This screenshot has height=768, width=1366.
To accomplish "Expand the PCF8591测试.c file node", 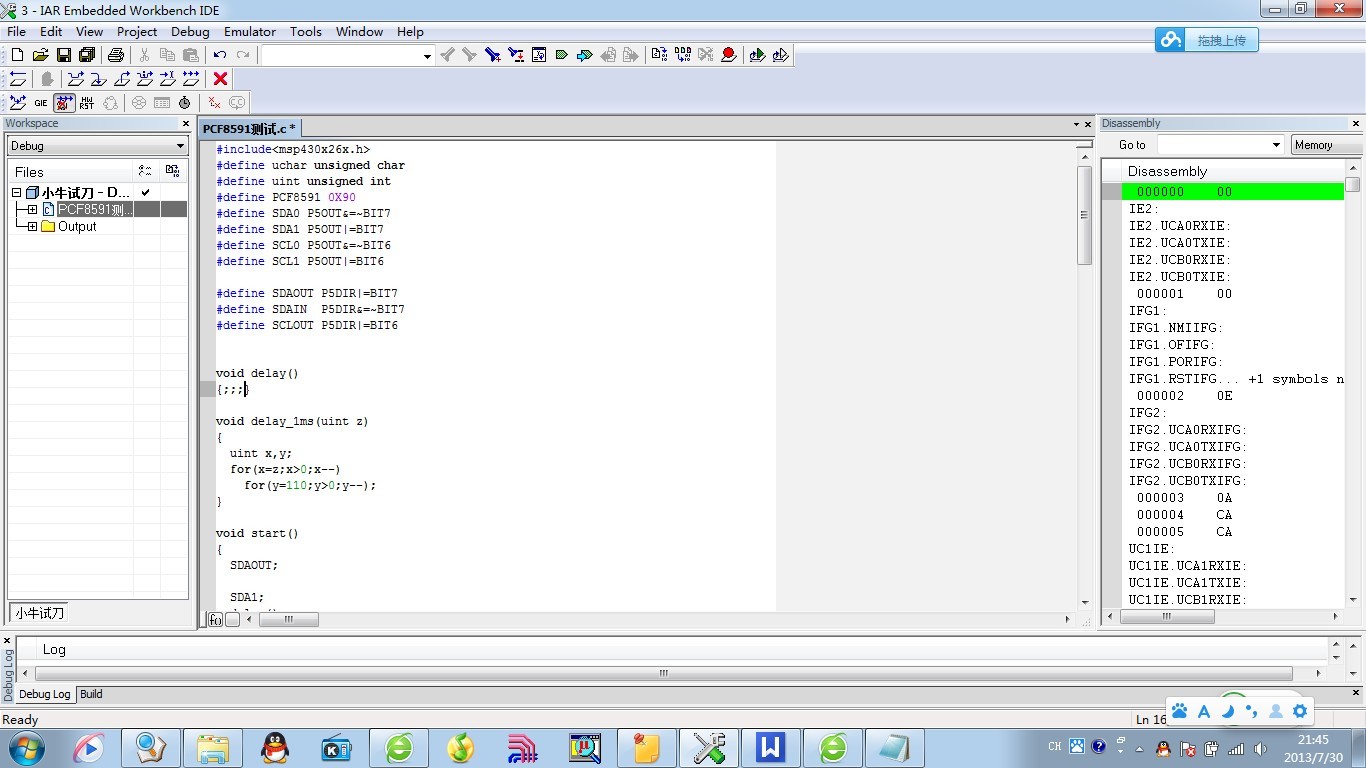I will pos(32,209).
